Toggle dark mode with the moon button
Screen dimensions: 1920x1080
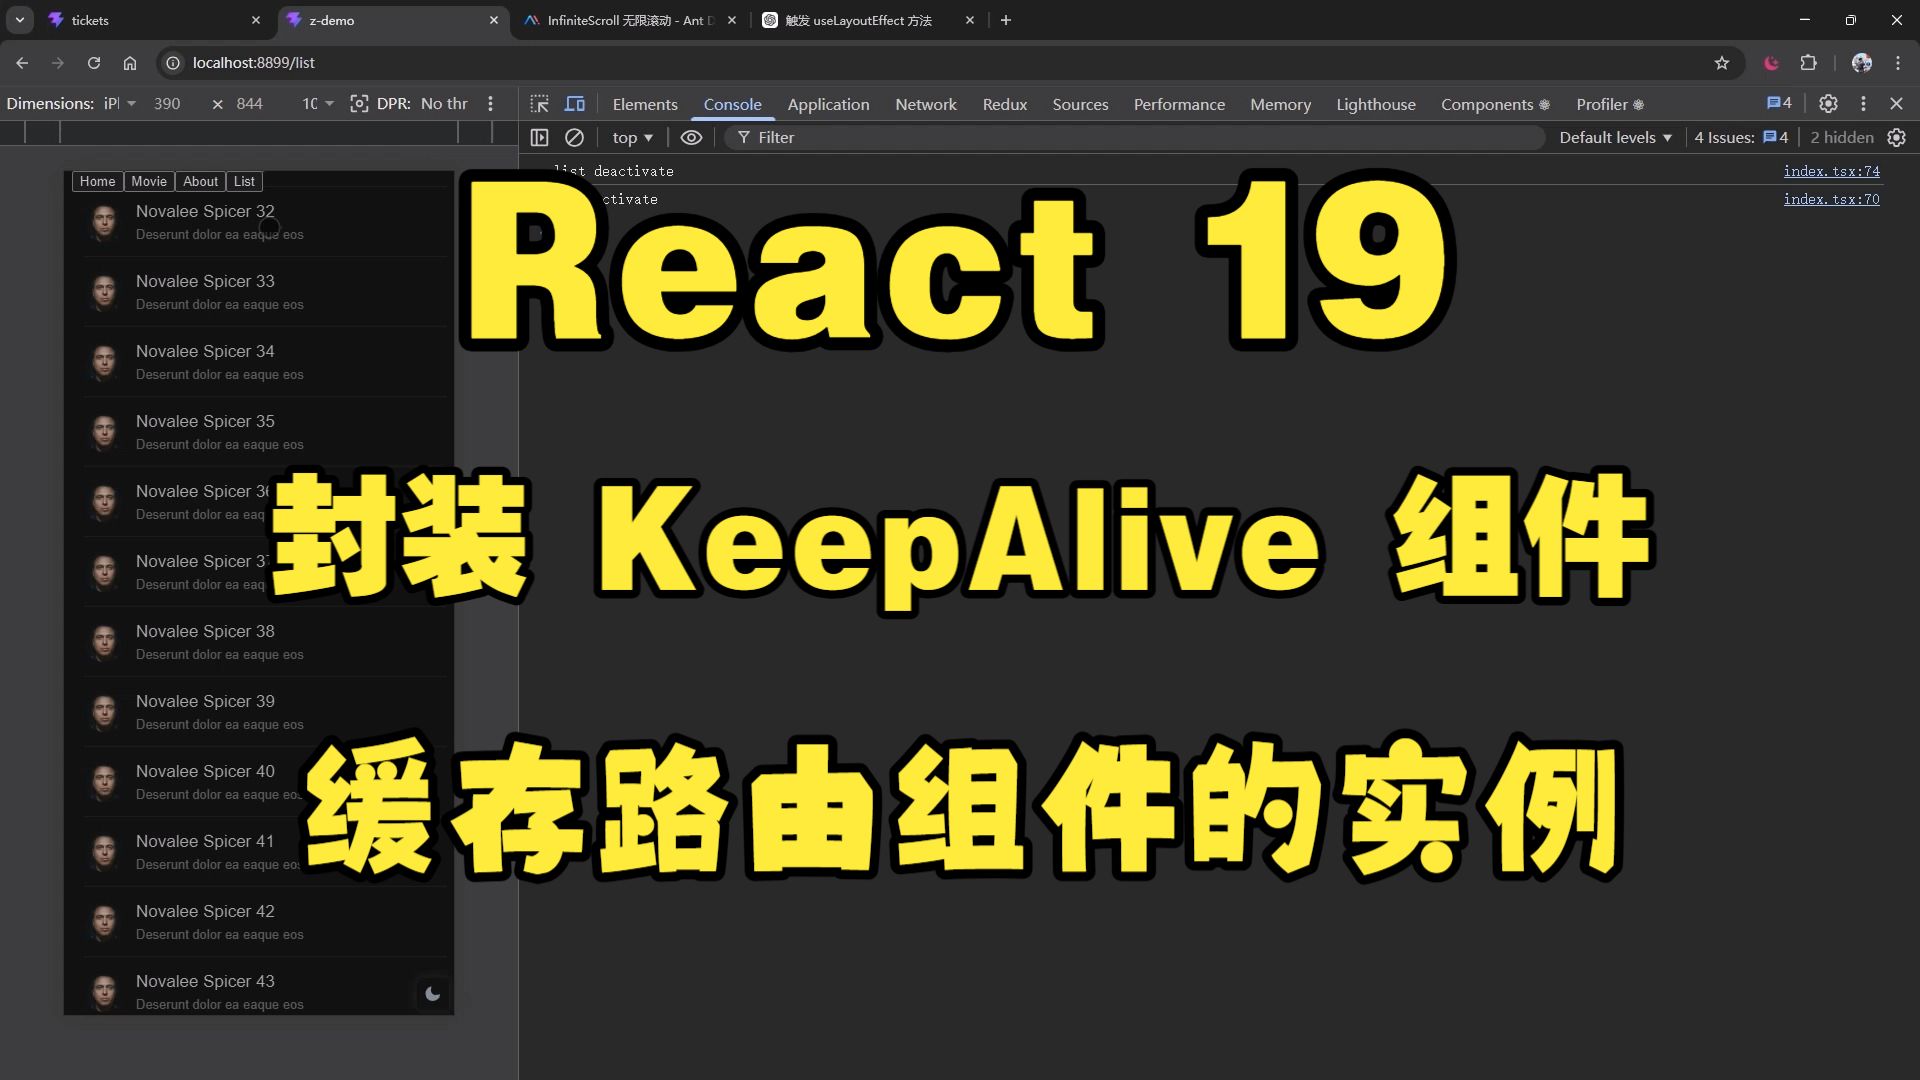[x=432, y=993]
